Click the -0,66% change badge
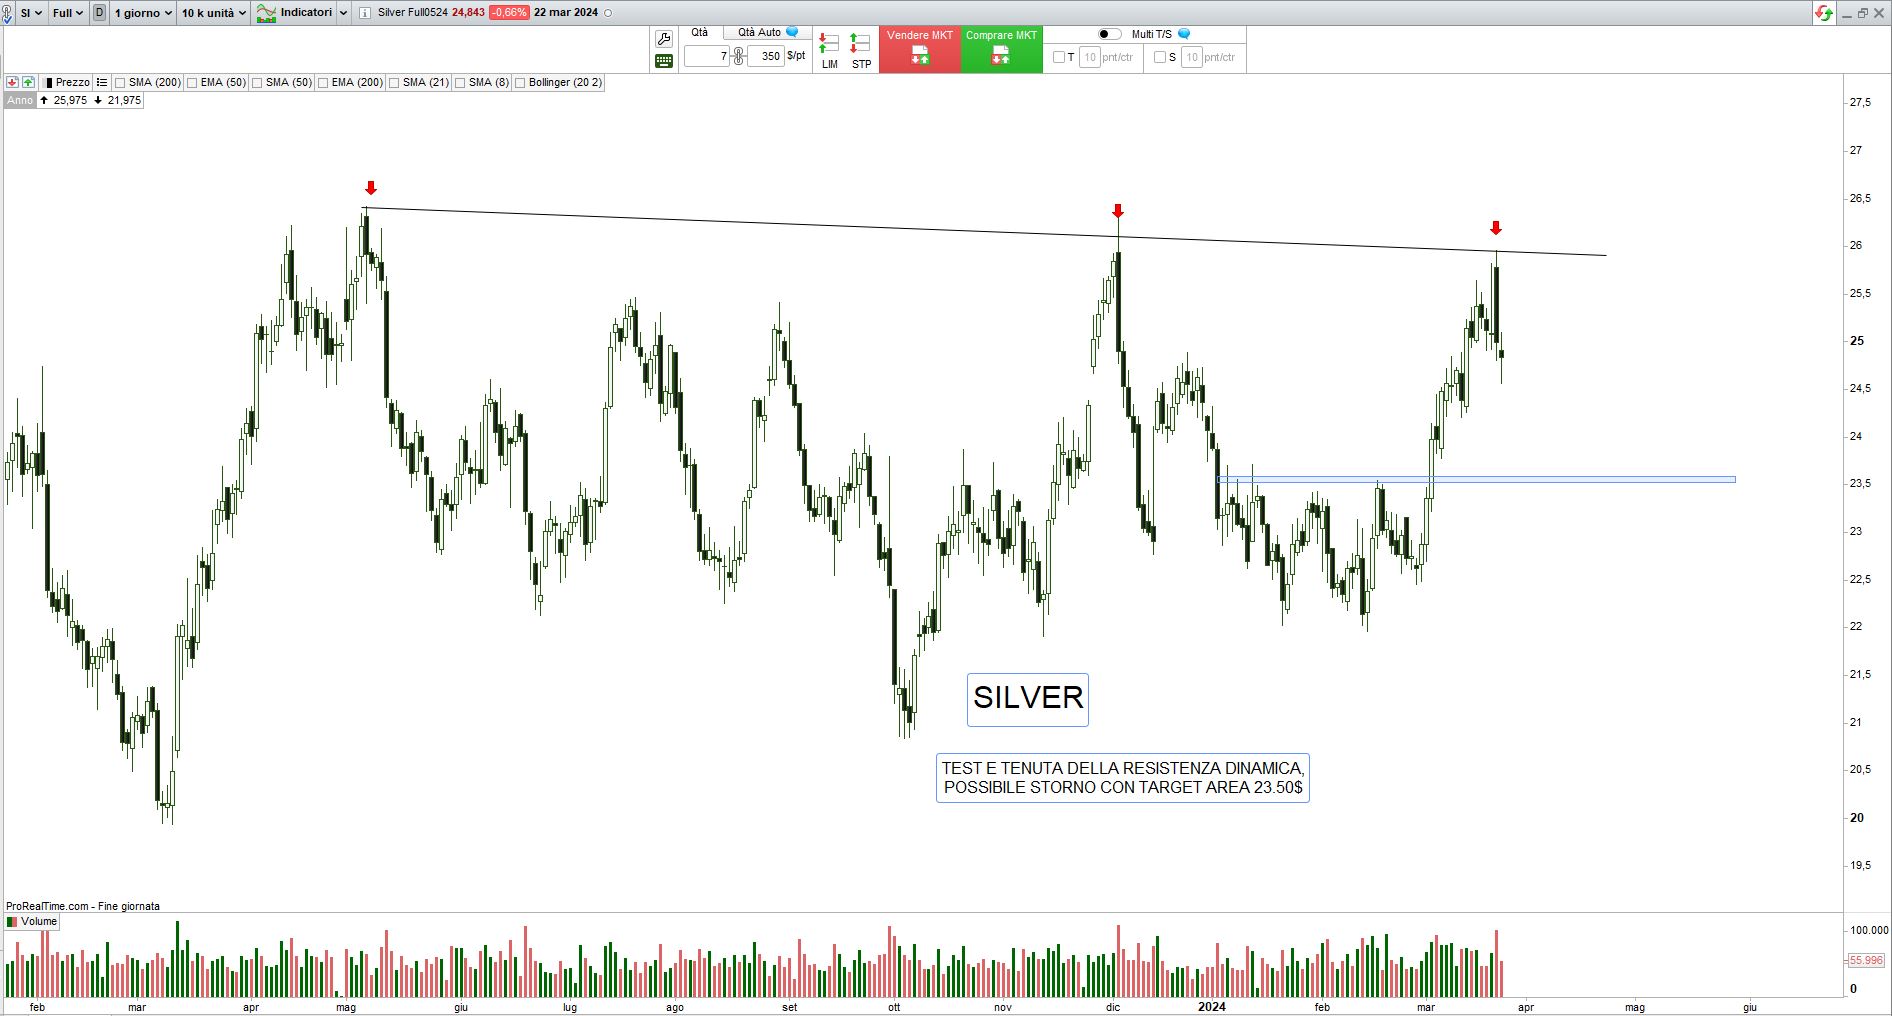This screenshot has height=1016, width=1892. coord(509,13)
